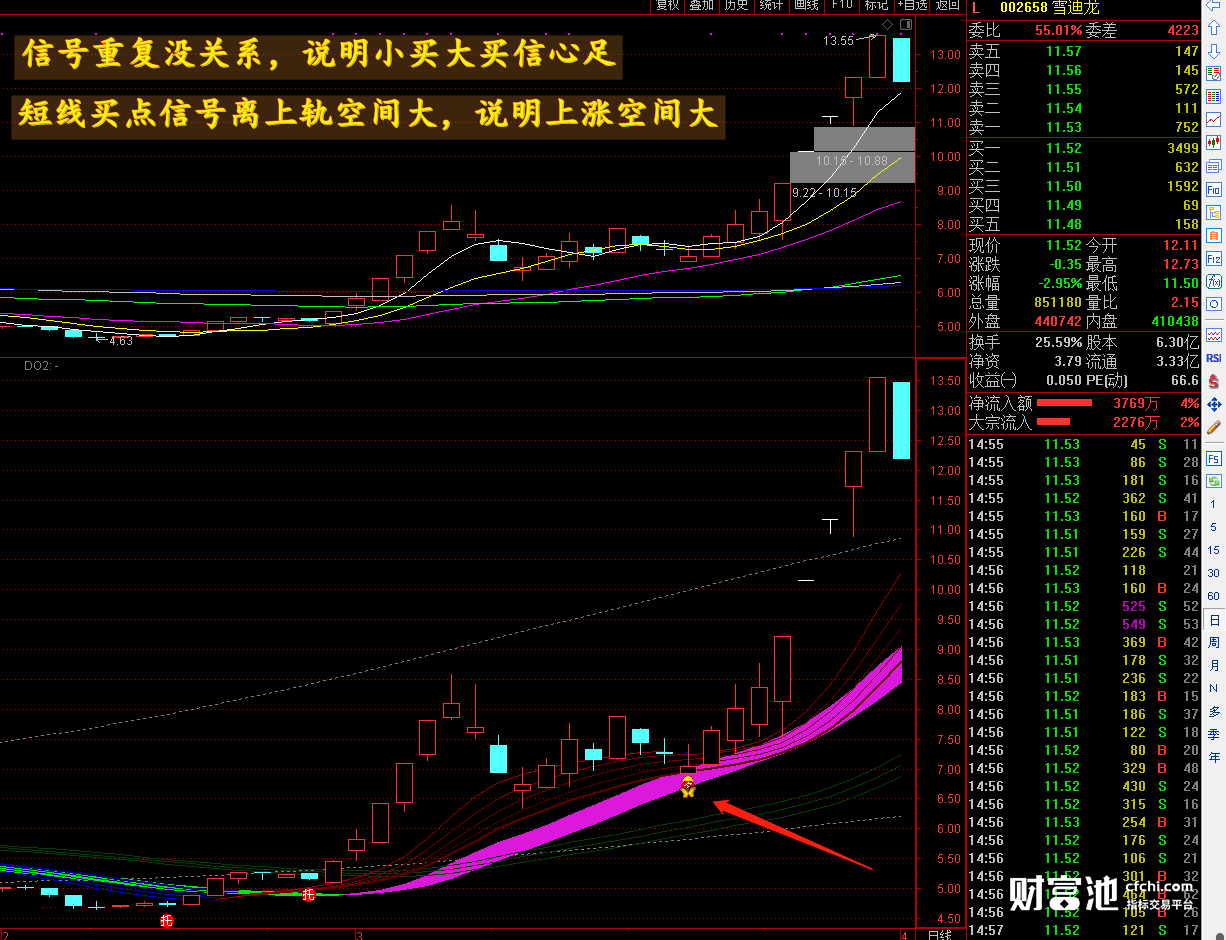Image resolution: width=1226 pixels, height=940 pixels.
Task: Toggle the side panel icon above chart
Action: [x=905, y=23]
